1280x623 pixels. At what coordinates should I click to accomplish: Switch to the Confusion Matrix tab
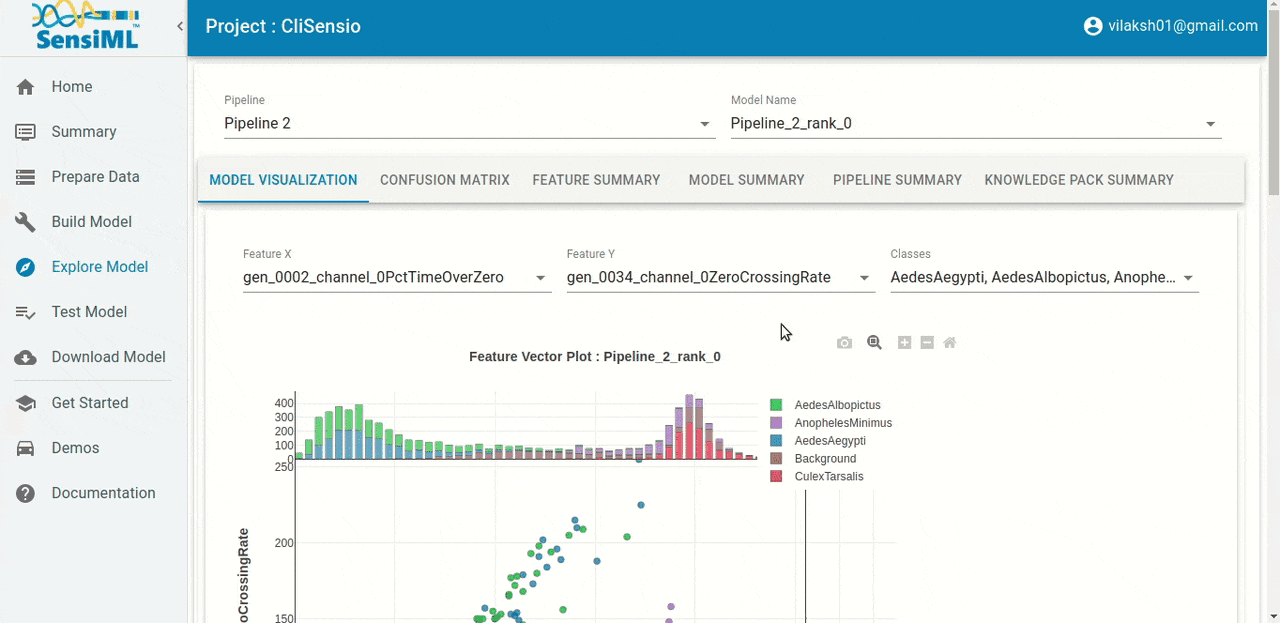(x=445, y=180)
